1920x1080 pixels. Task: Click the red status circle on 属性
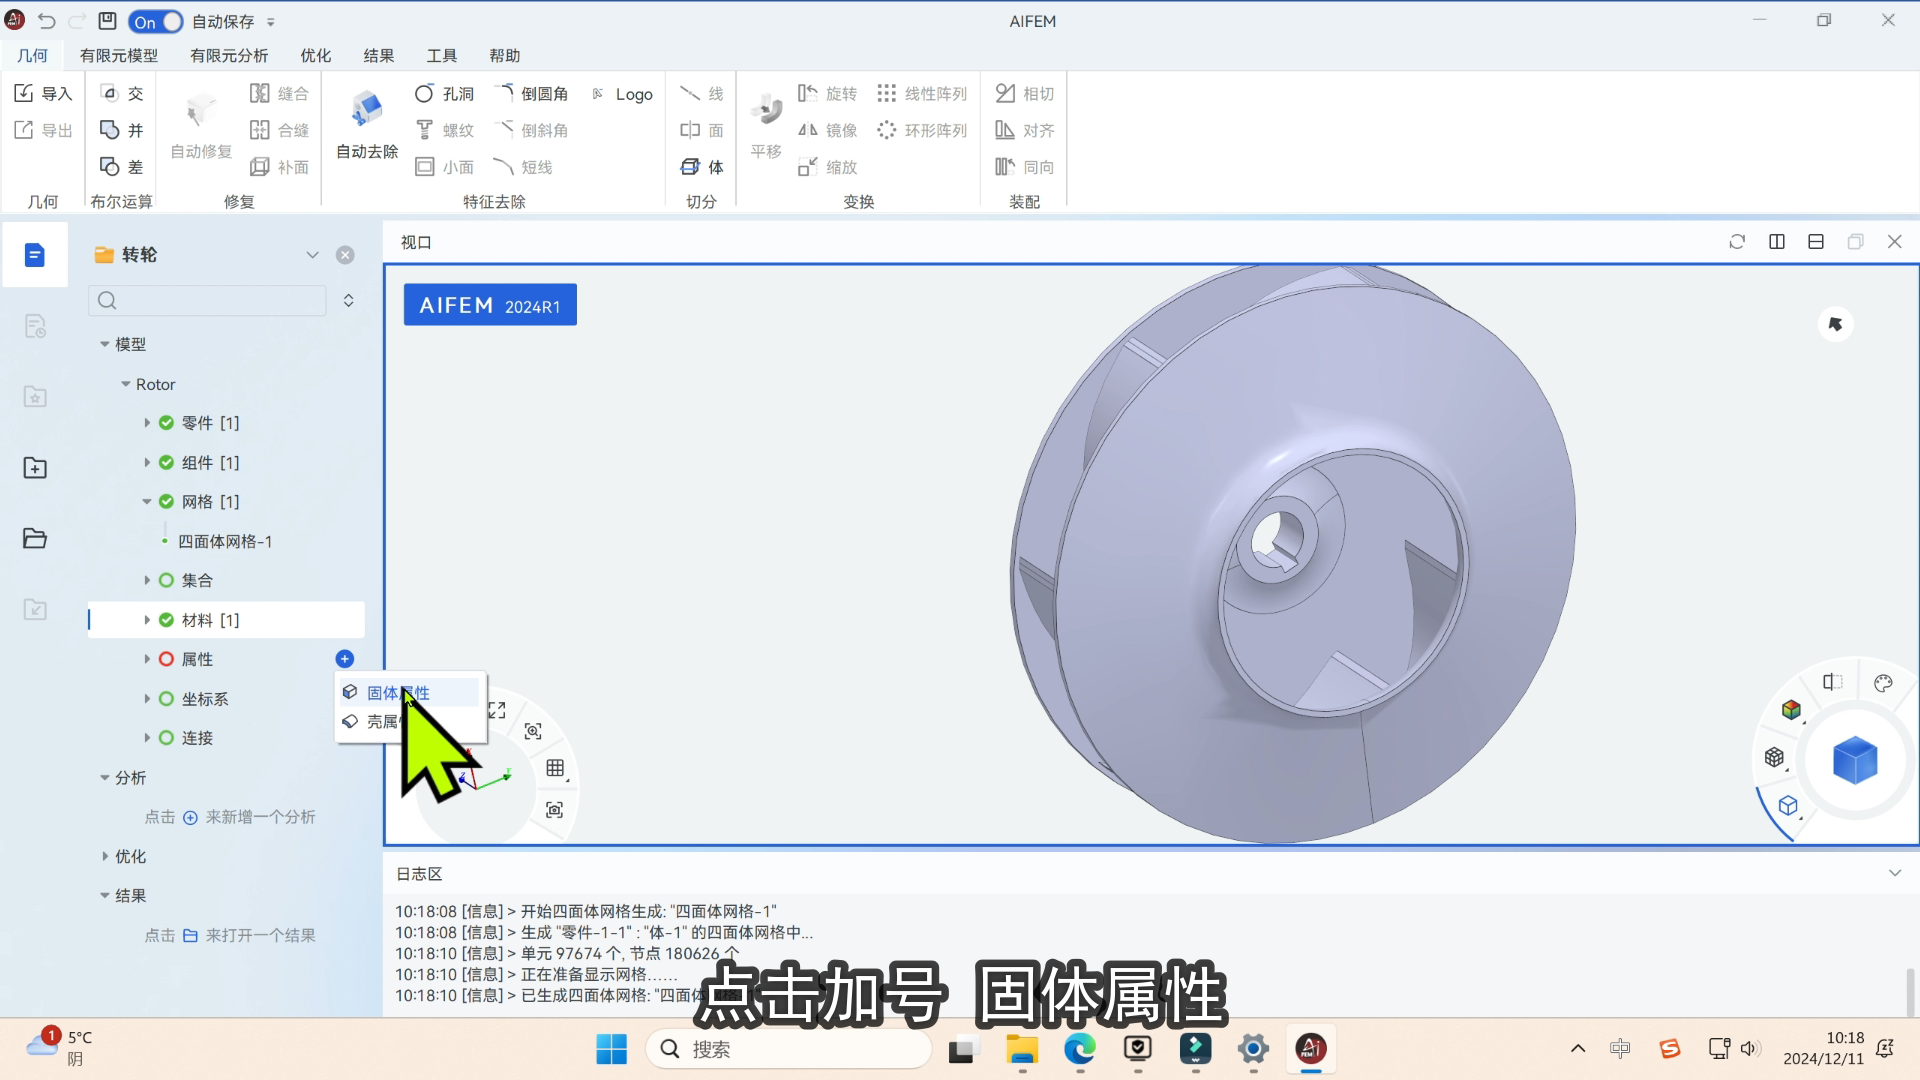(x=166, y=659)
